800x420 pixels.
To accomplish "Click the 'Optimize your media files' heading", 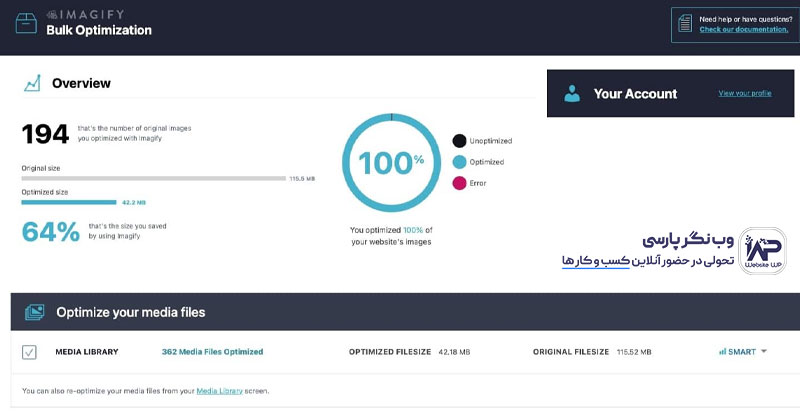I will pyautogui.click(x=131, y=312).
